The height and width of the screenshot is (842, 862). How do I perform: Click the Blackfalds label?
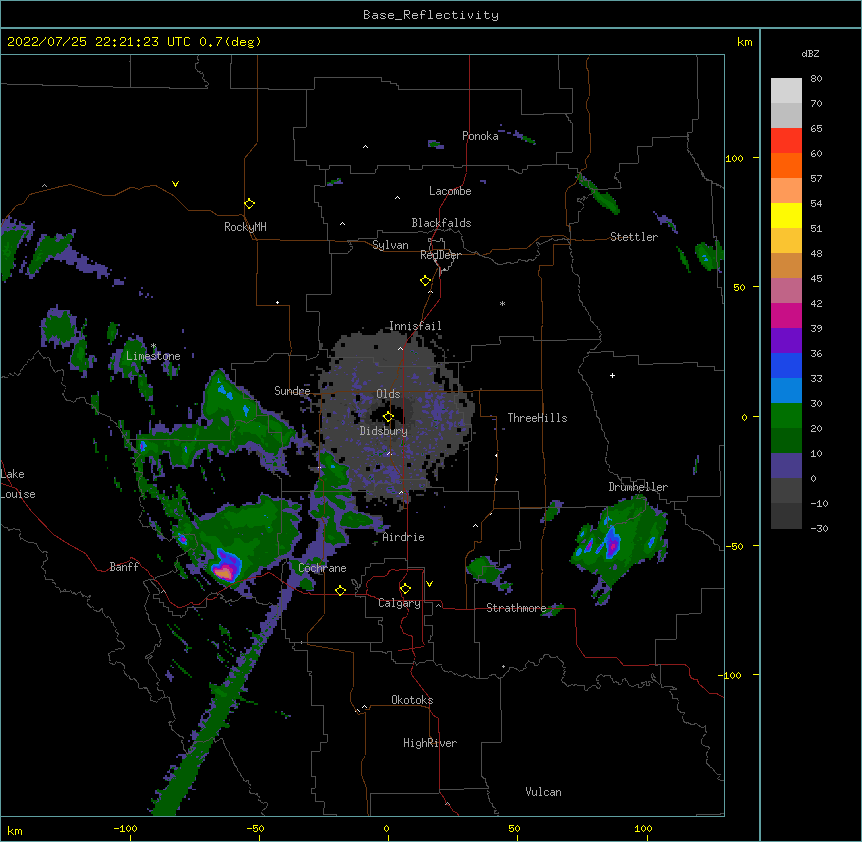pos(441,223)
